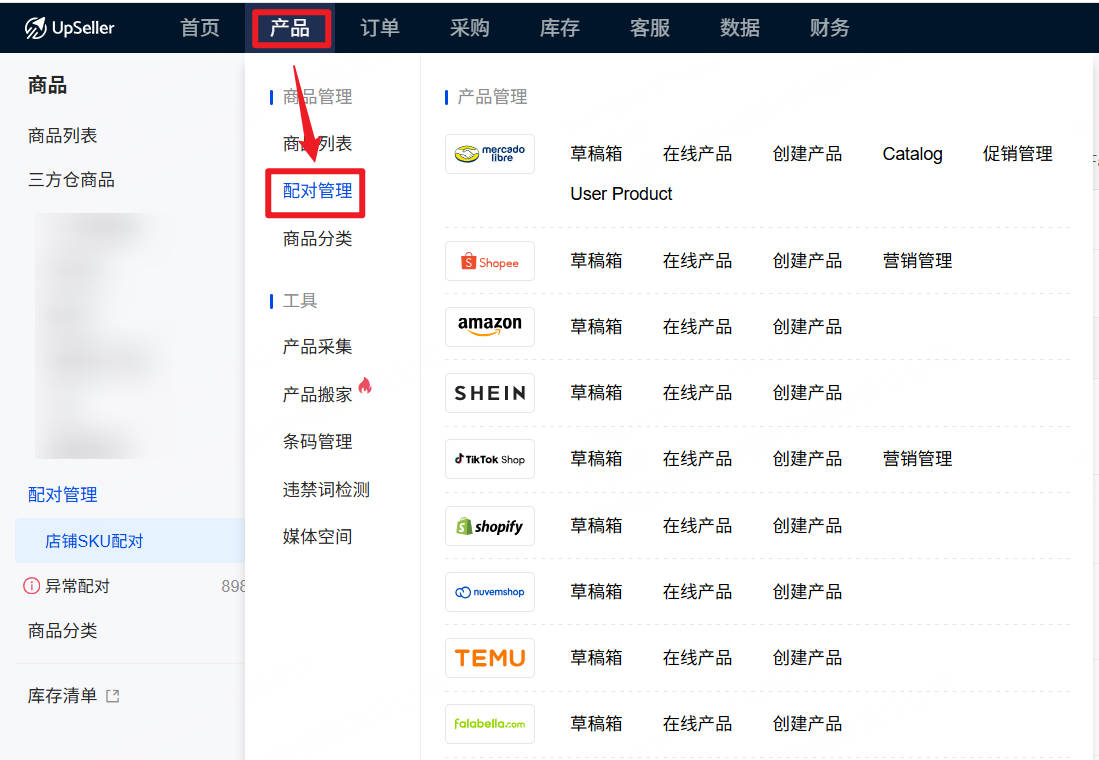
Task: Select the Shopee platform logo
Action: pyautogui.click(x=490, y=262)
